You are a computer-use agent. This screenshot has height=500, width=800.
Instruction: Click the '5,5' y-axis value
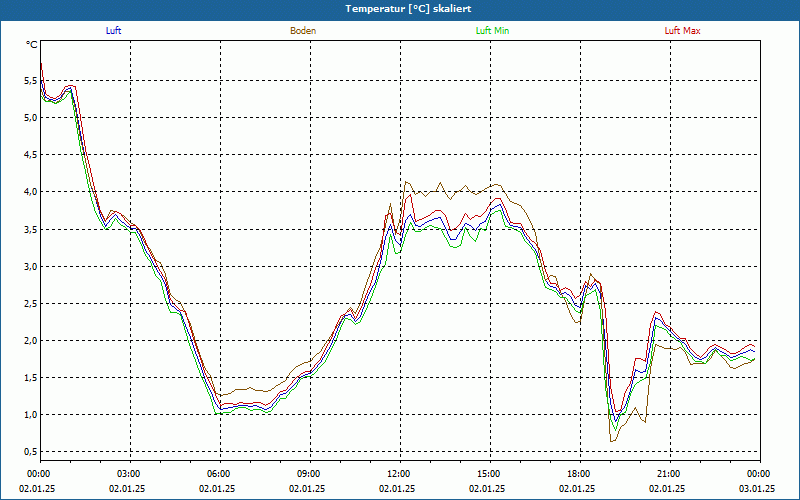pos(31,81)
